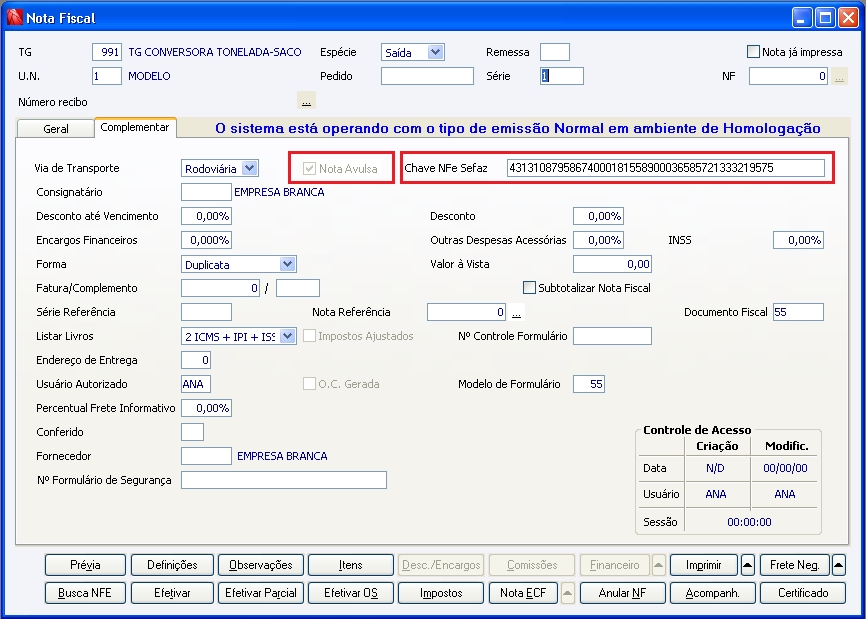Click the Remessa input field
866x619 pixels.
click(555, 52)
